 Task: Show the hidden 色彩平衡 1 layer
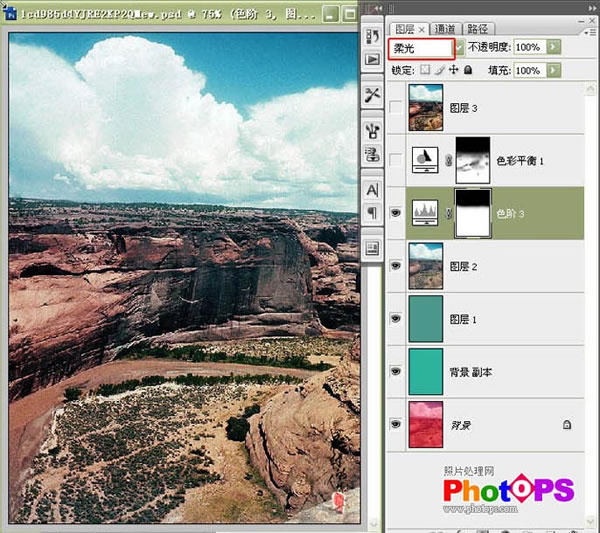tap(396, 160)
